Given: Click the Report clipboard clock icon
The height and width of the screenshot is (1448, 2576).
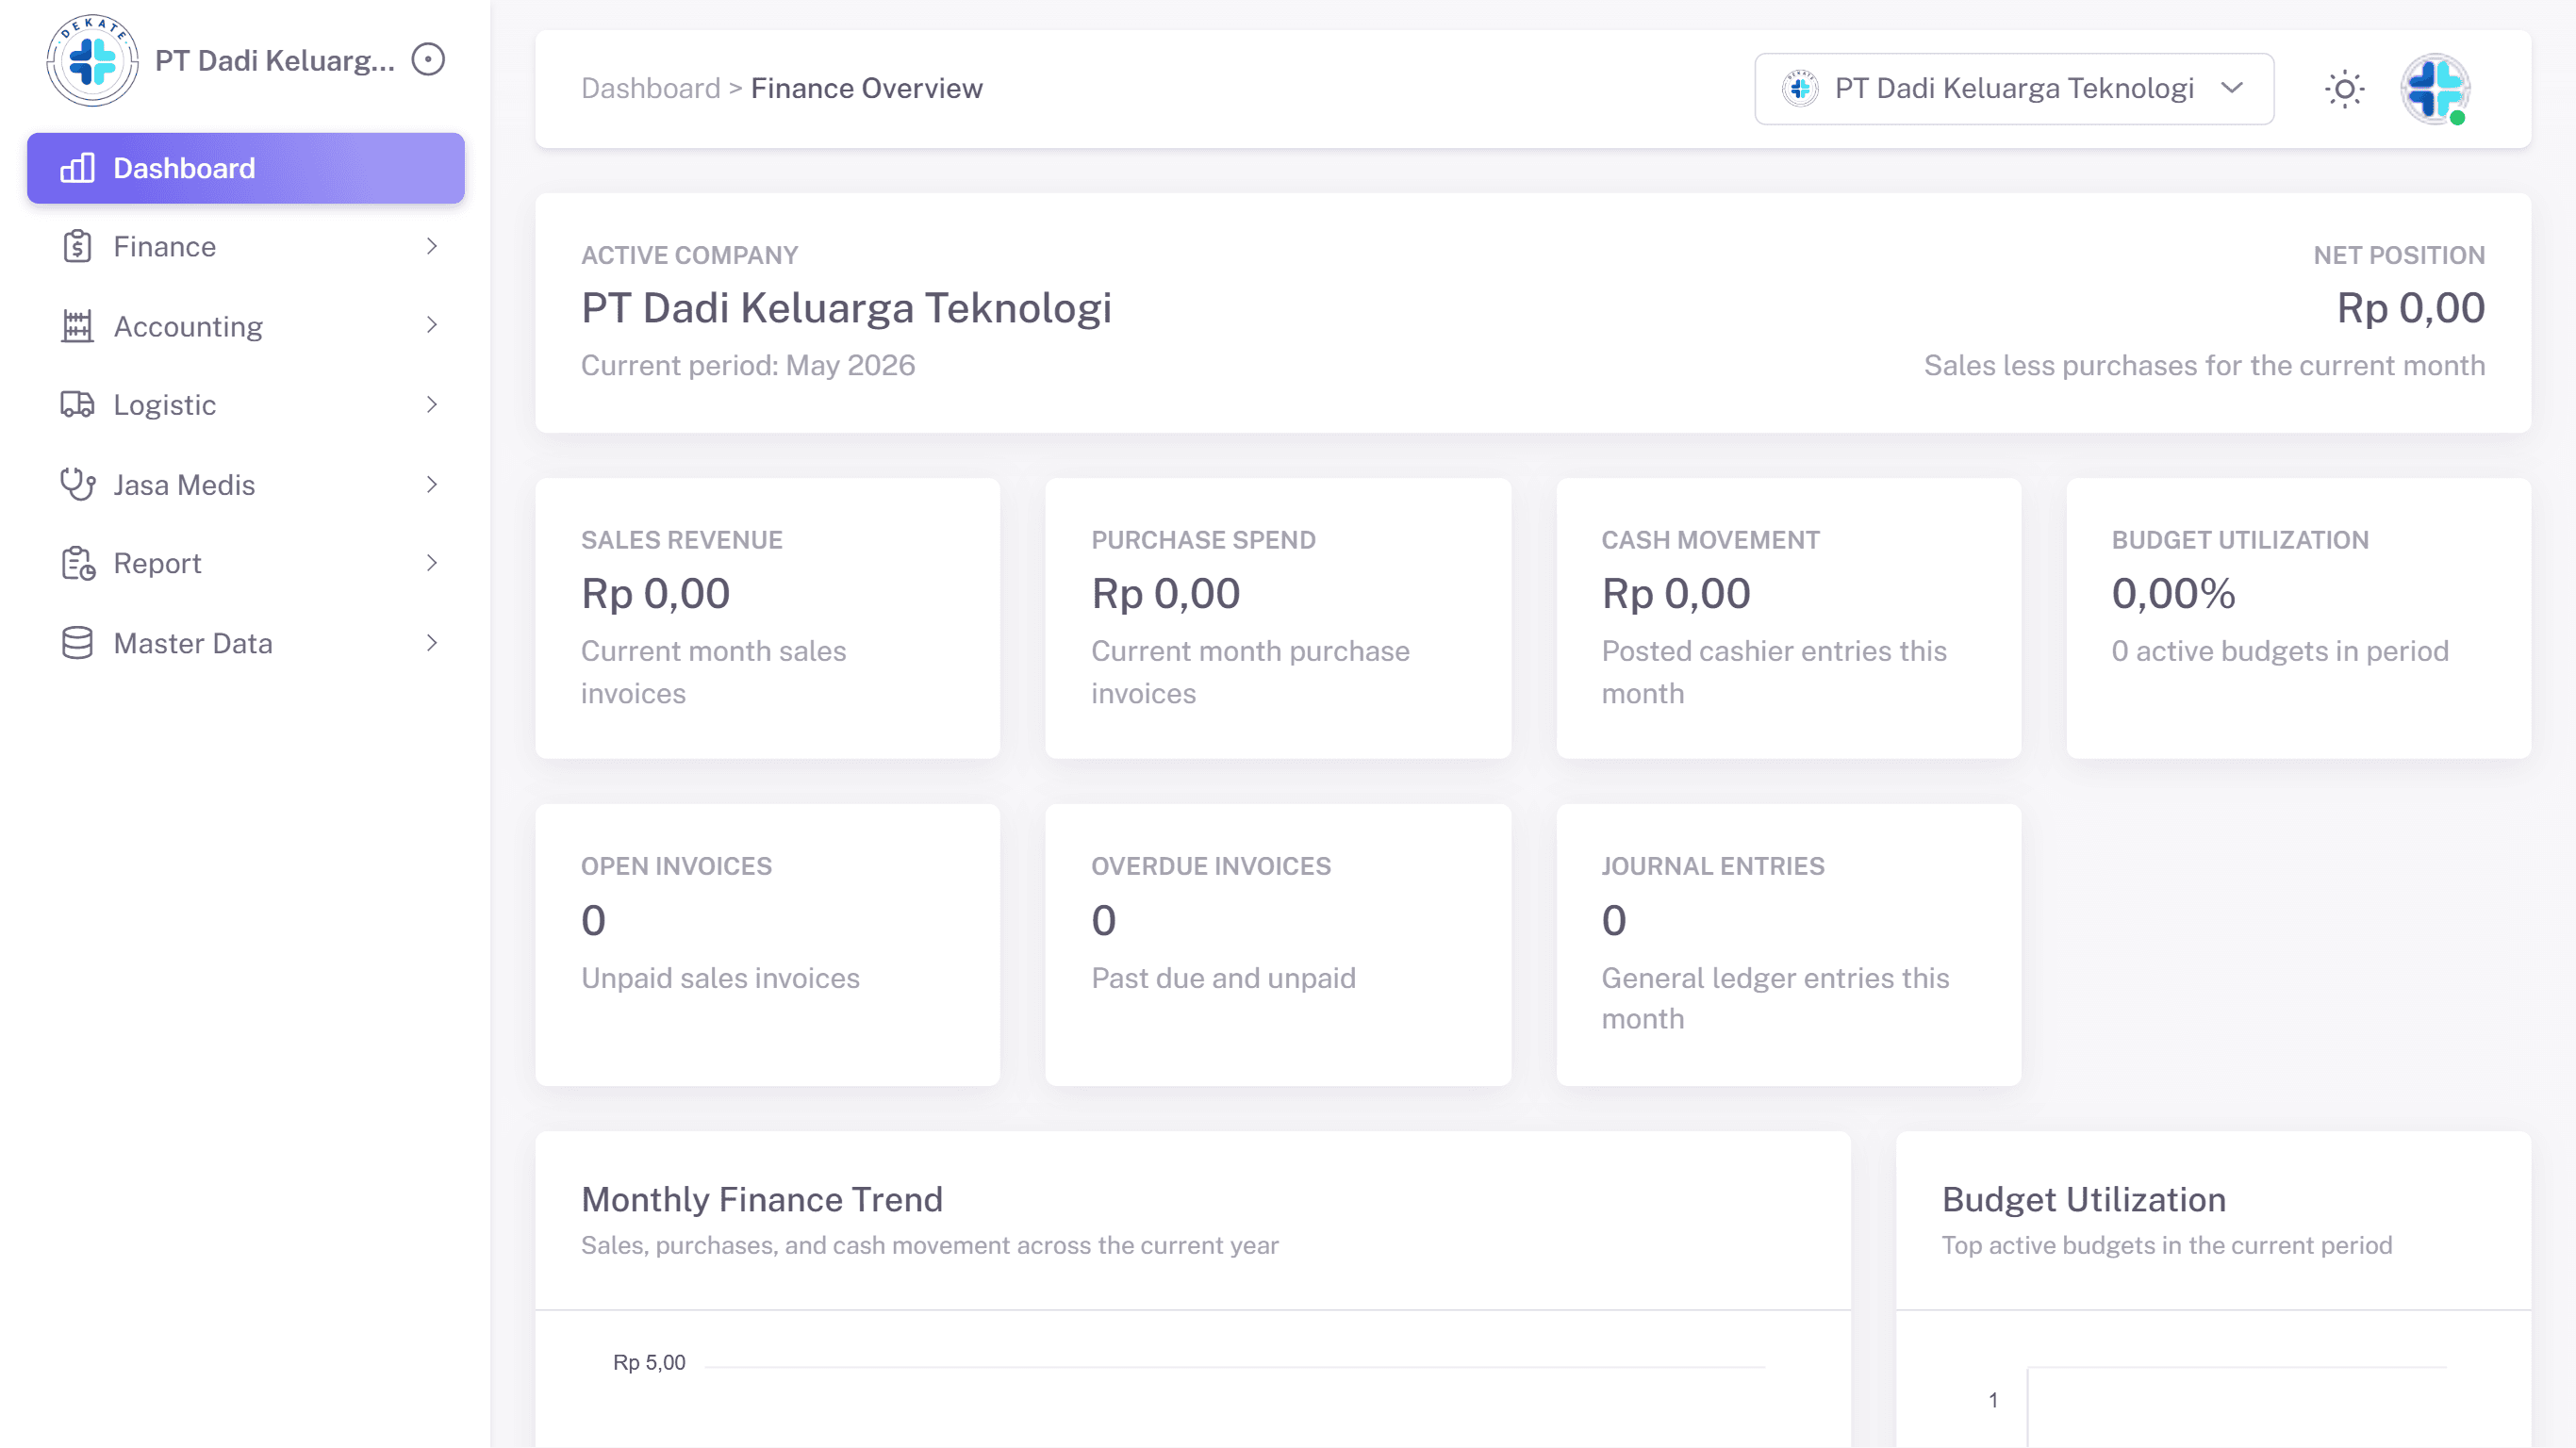Looking at the screenshot, I should [77, 563].
